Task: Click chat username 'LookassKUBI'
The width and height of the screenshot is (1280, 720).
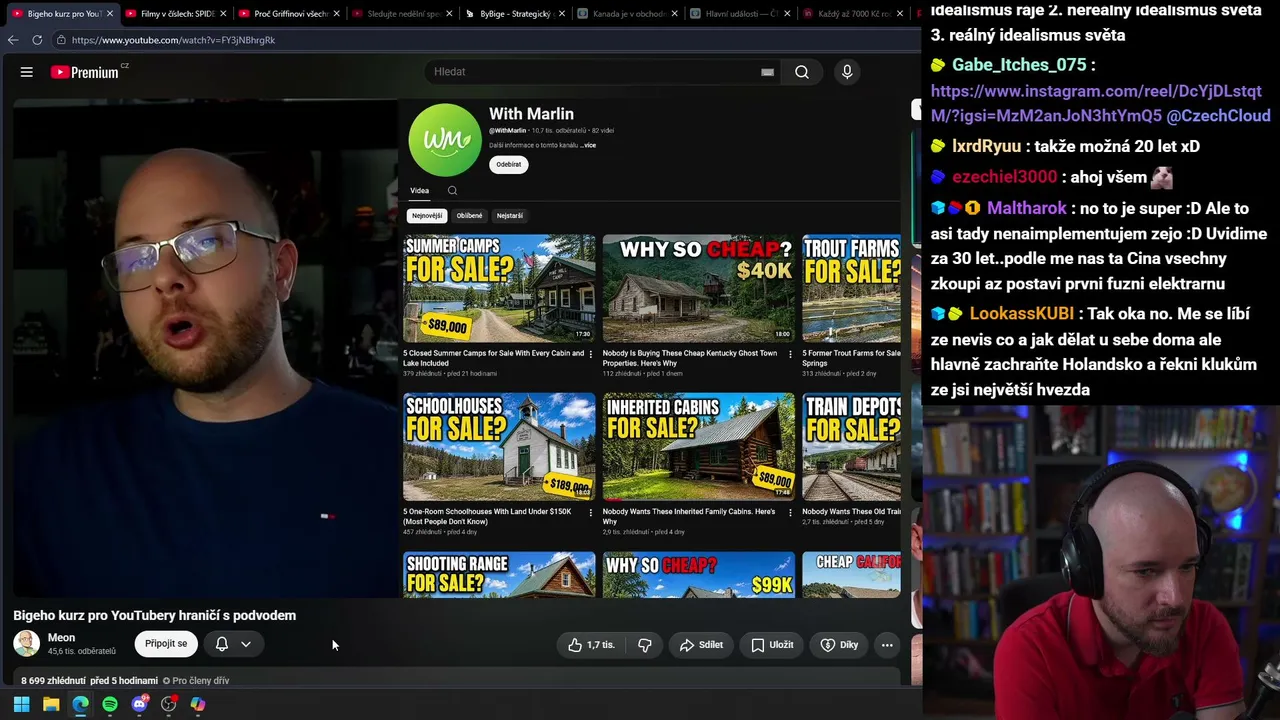Action: [x=1022, y=314]
